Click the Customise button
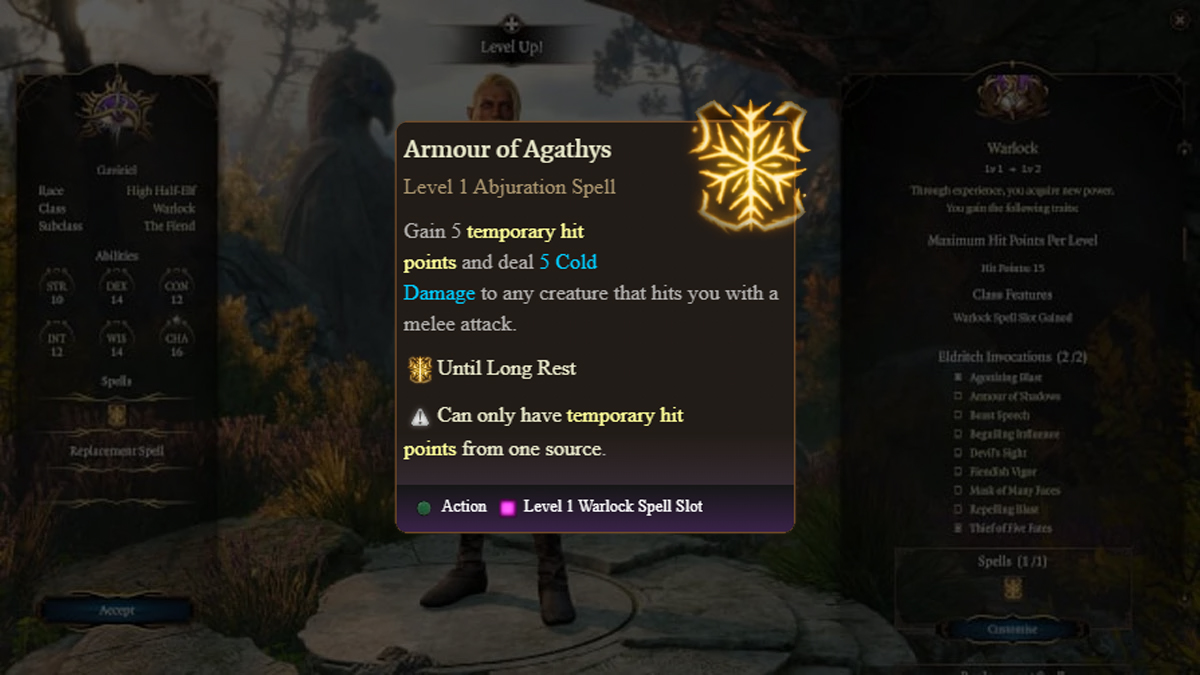Viewport: 1200px width, 675px height. click(x=1014, y=630)
